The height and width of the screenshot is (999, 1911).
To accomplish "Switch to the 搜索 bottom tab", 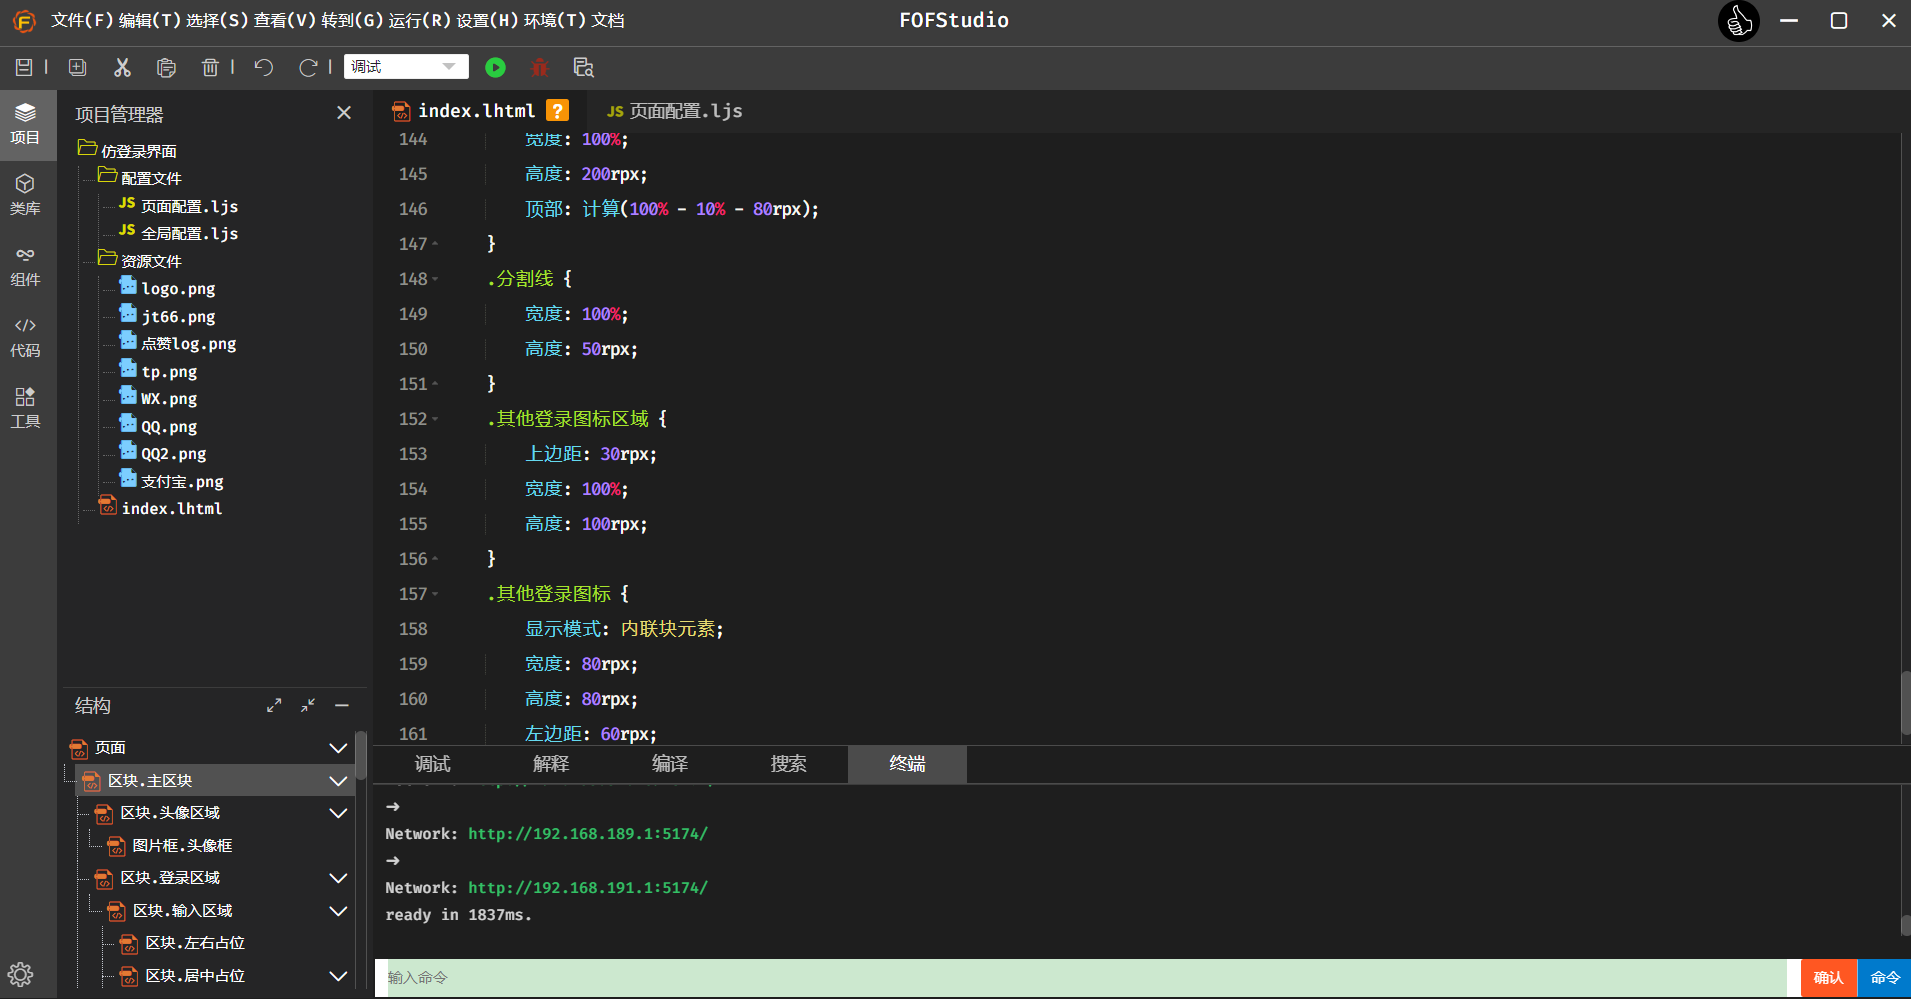I will 789,764.
